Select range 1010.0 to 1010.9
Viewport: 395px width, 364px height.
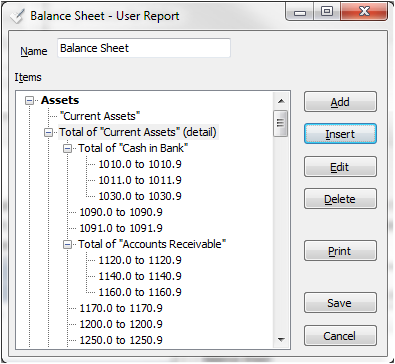pos(140,164)
